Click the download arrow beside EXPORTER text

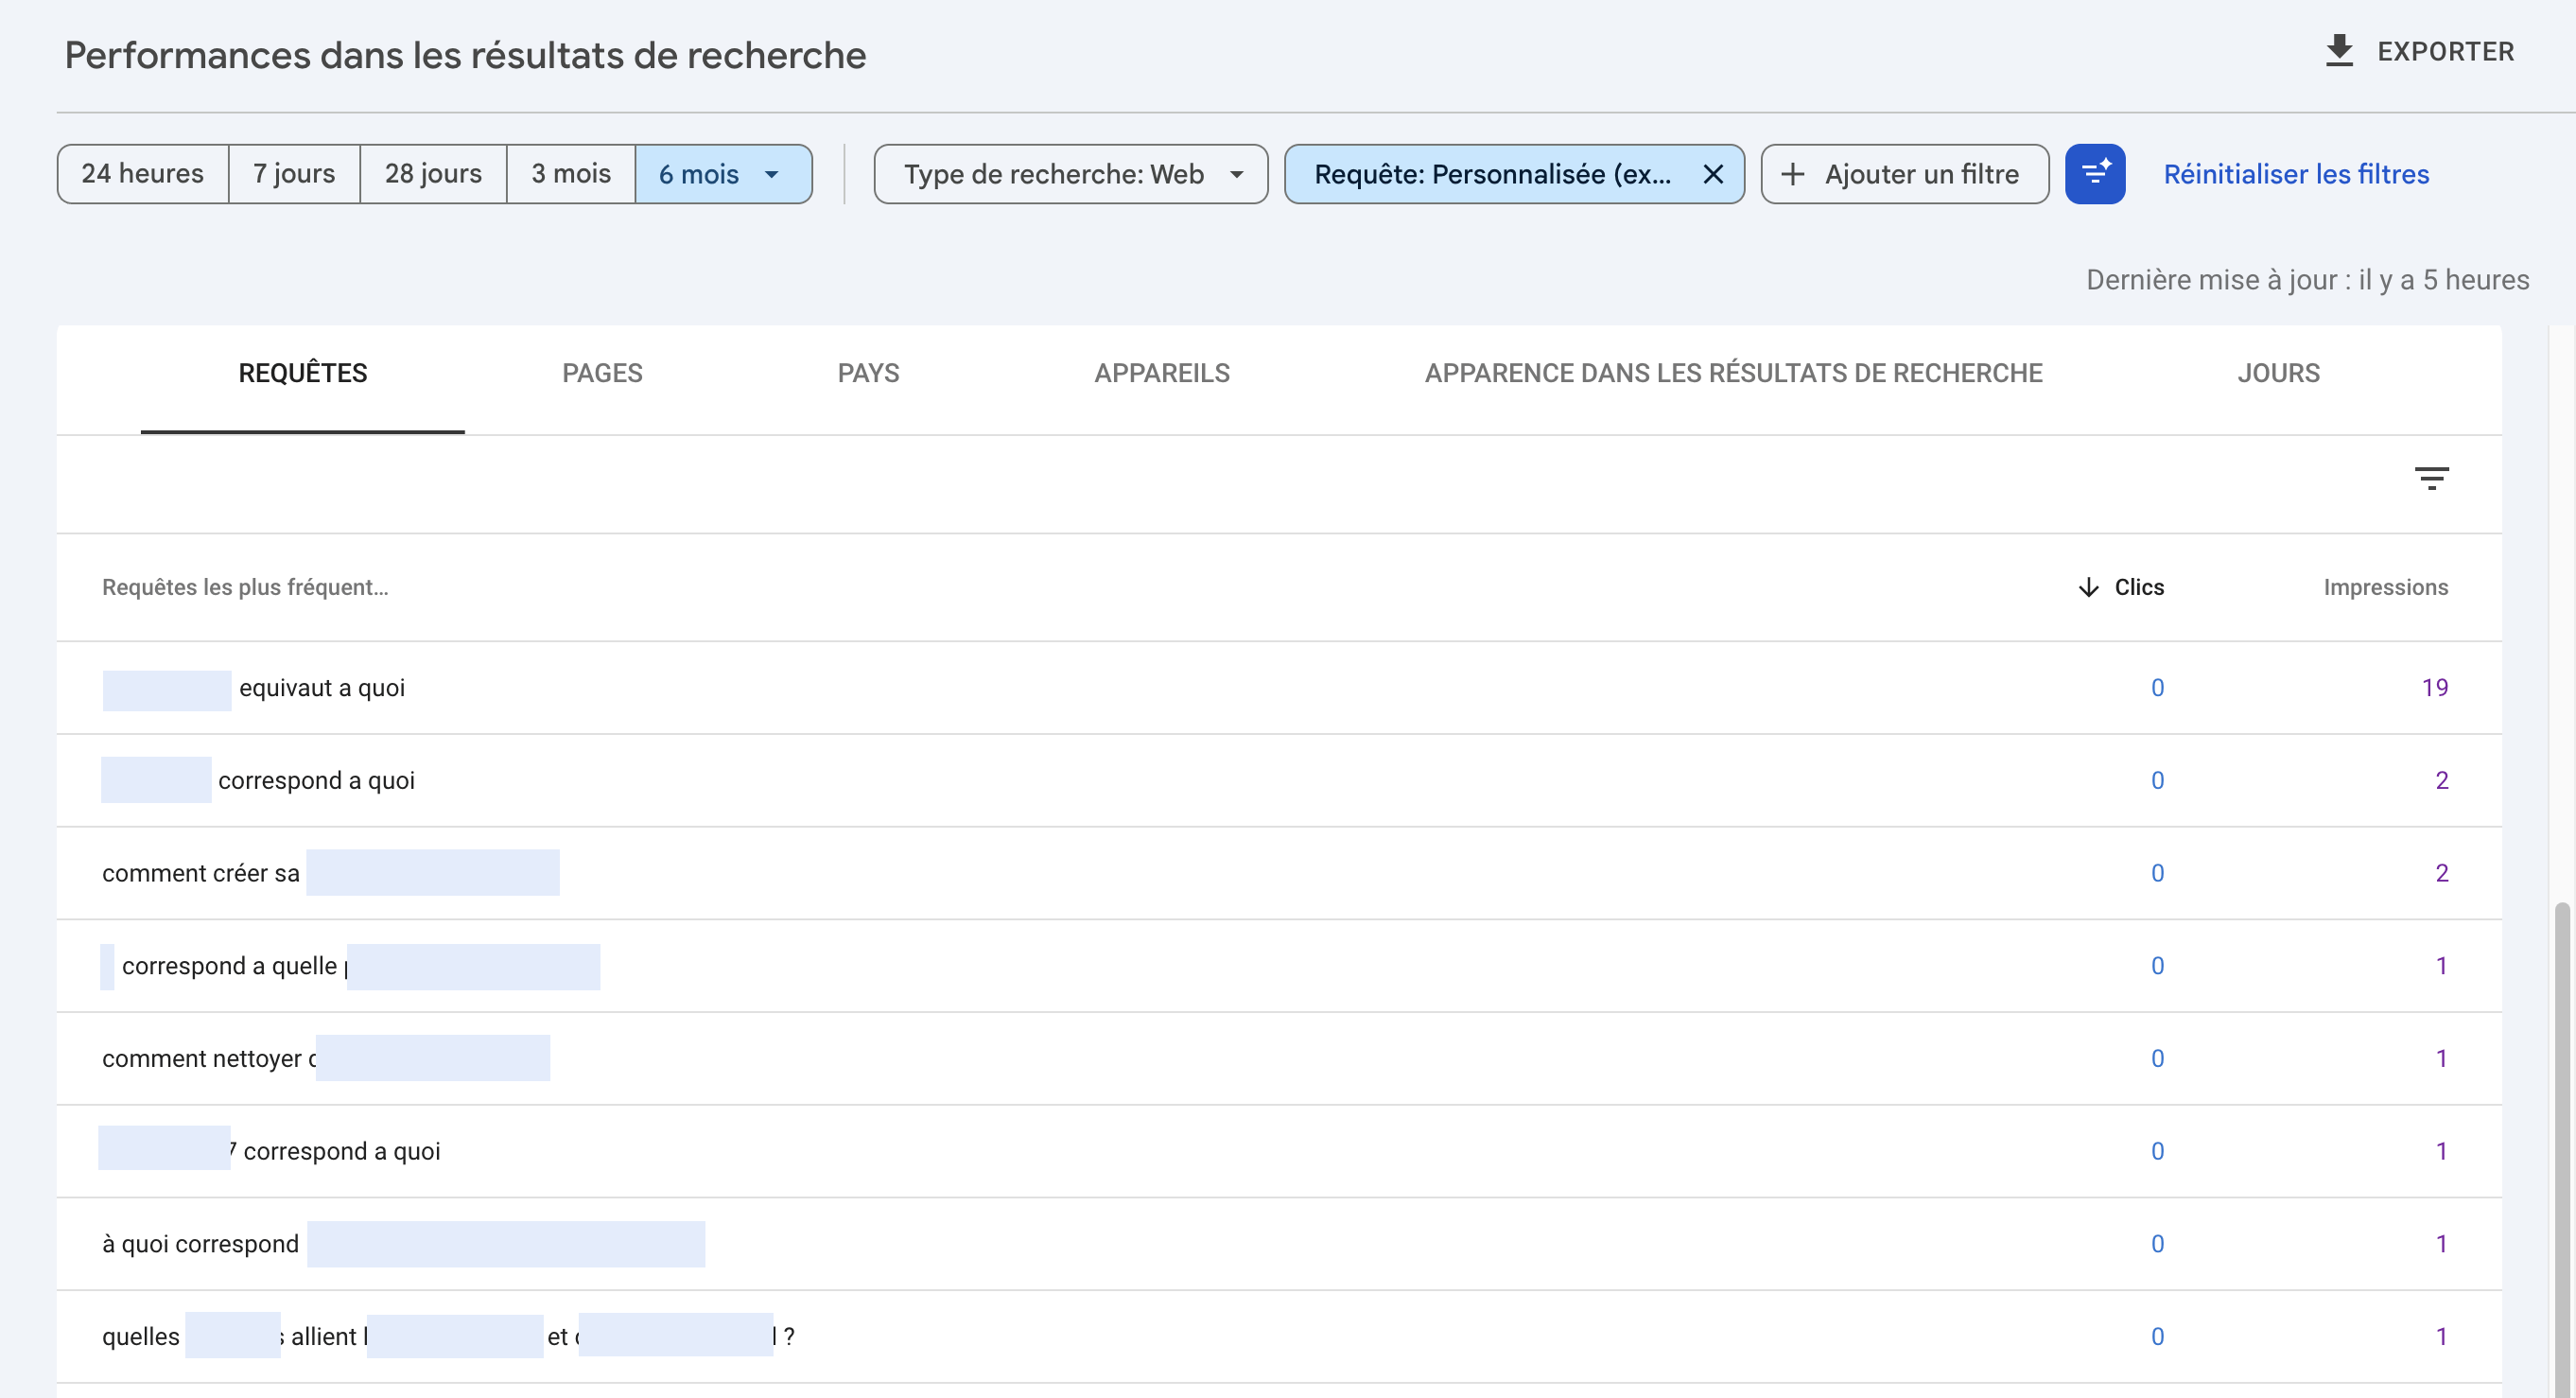click(2339, 51)
